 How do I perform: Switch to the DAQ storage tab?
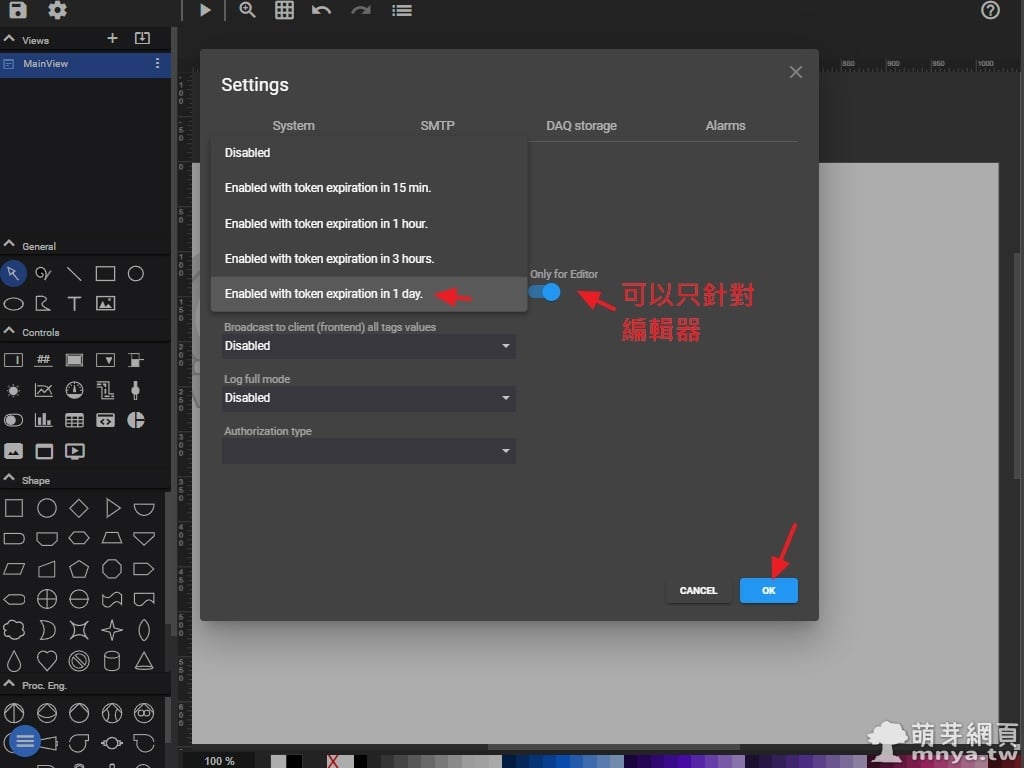[581, 126]
